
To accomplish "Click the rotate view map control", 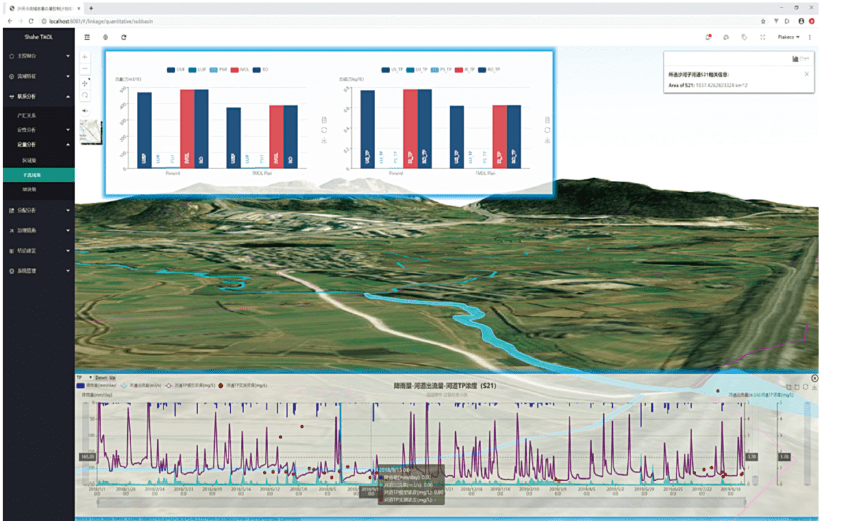I will pos(85,96).
